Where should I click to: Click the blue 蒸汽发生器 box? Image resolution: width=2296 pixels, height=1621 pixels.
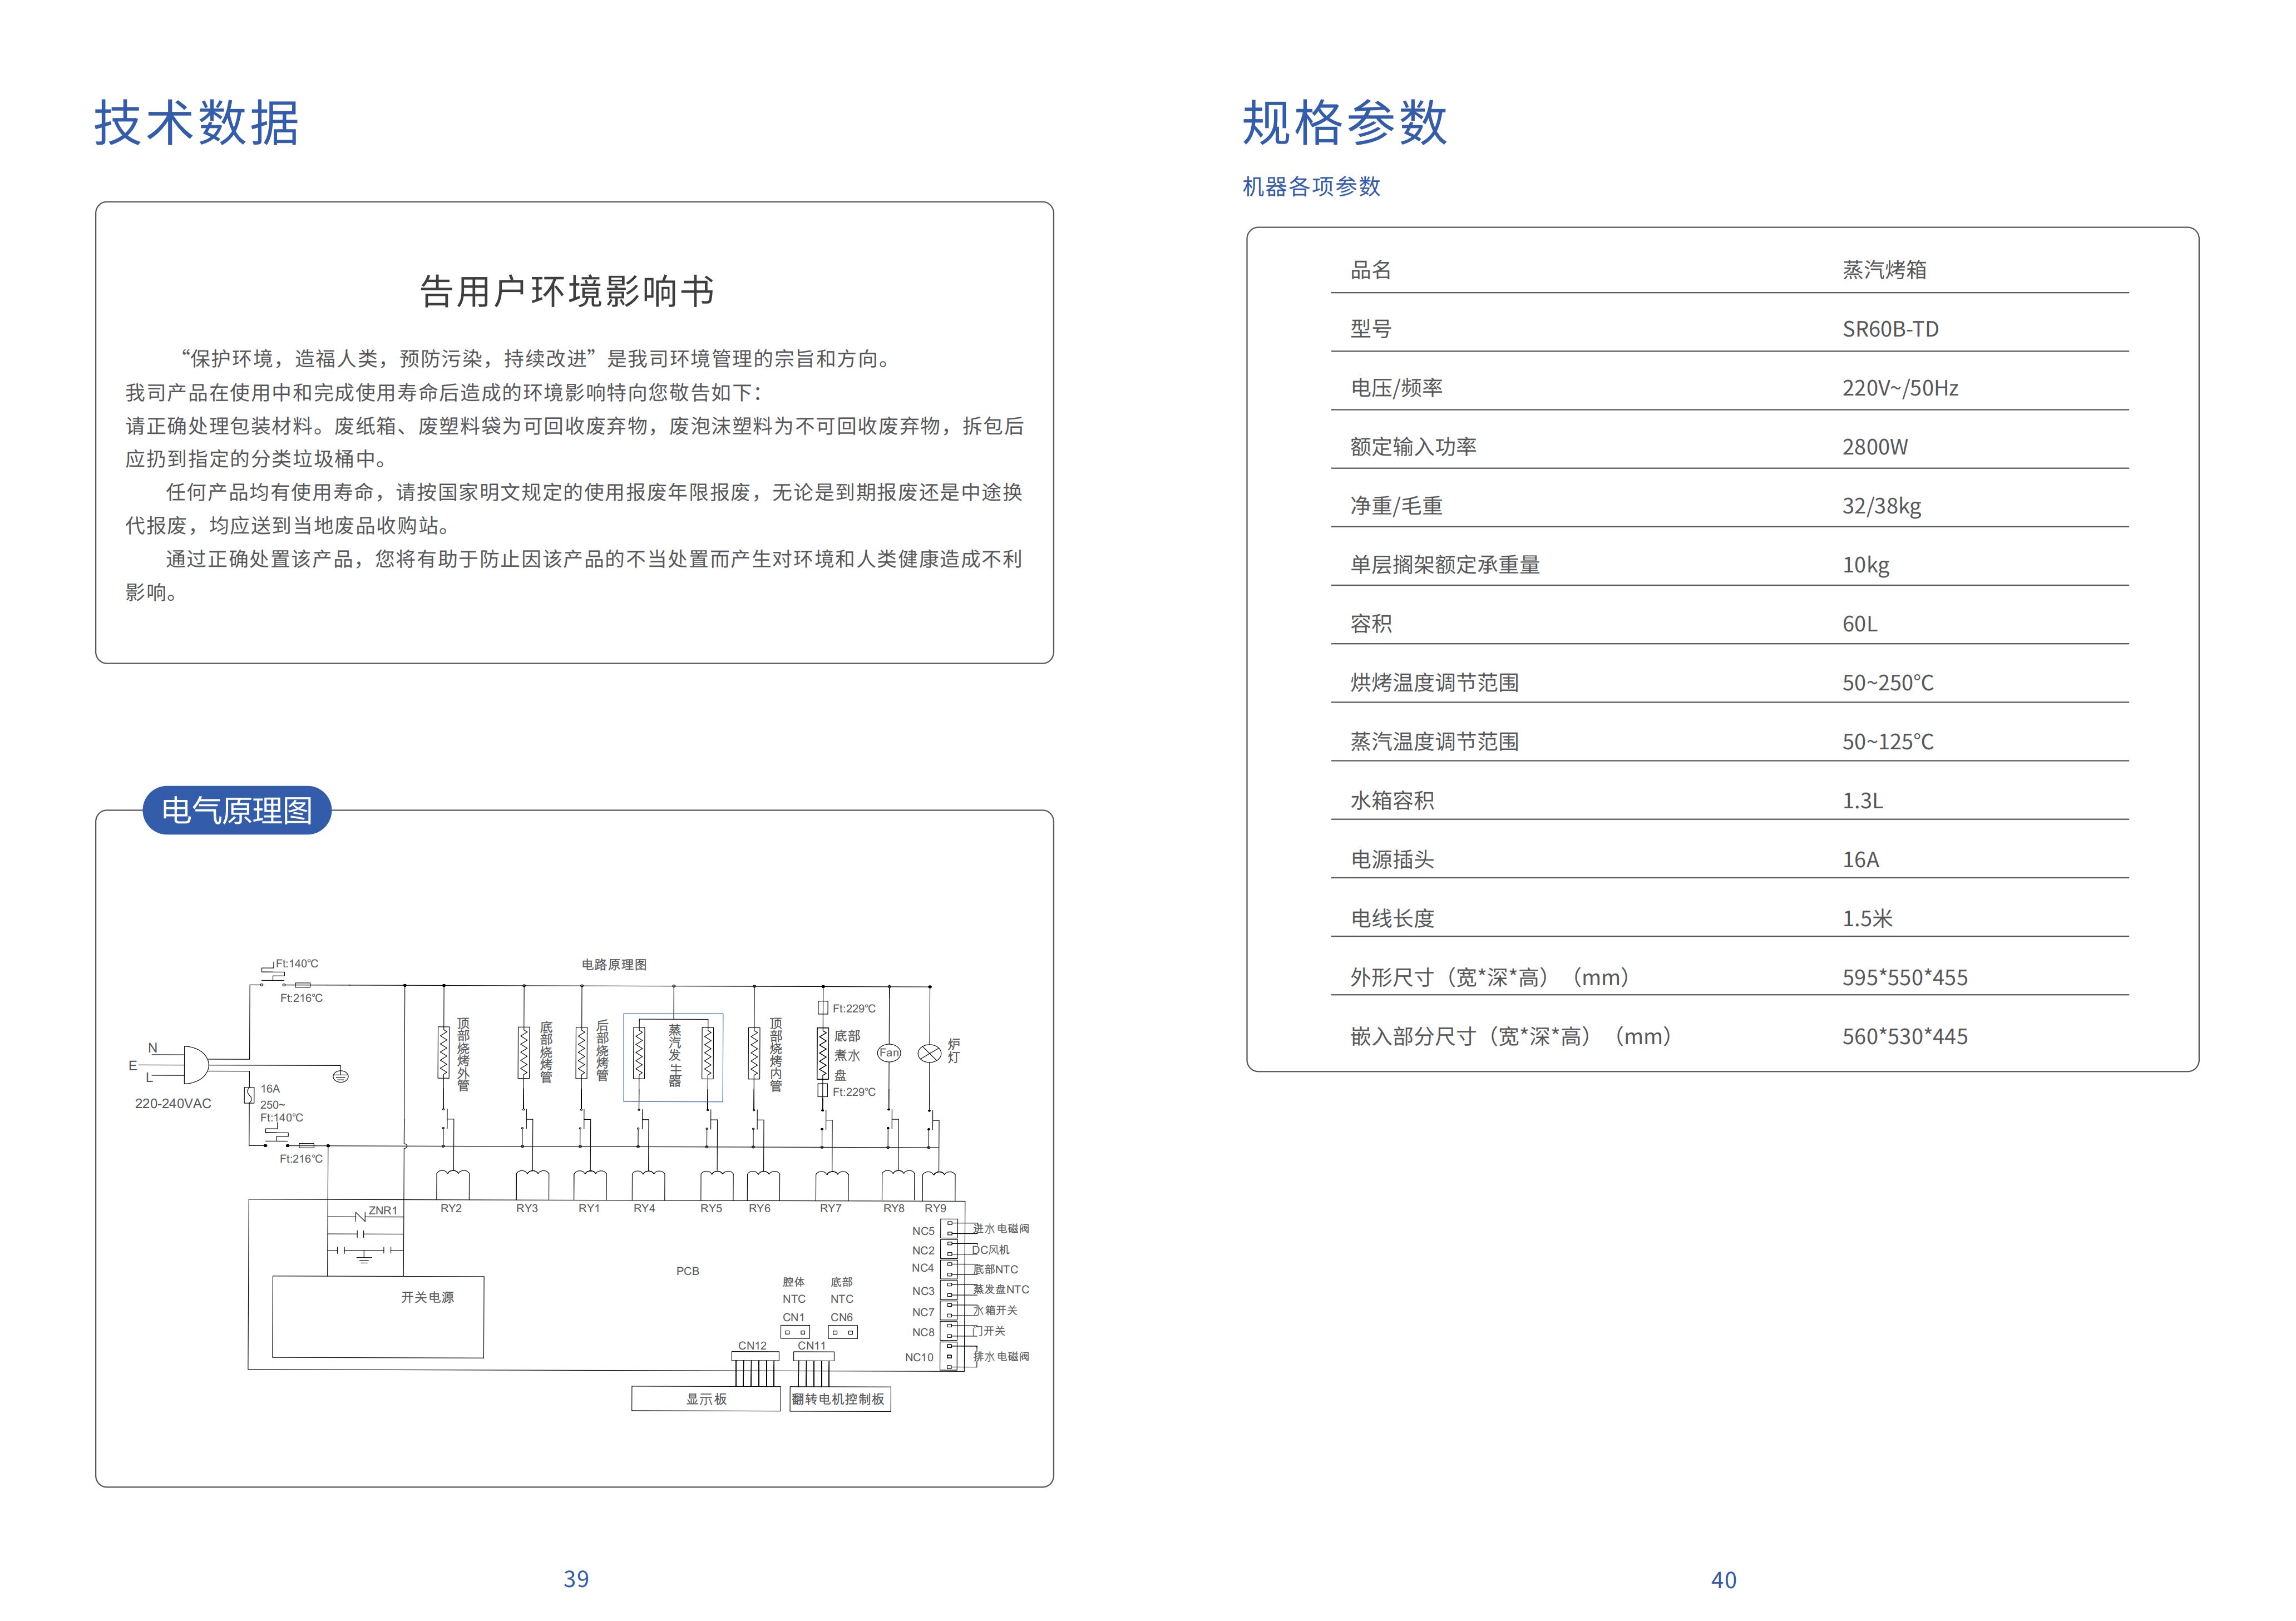click(x=673, y=1058)
